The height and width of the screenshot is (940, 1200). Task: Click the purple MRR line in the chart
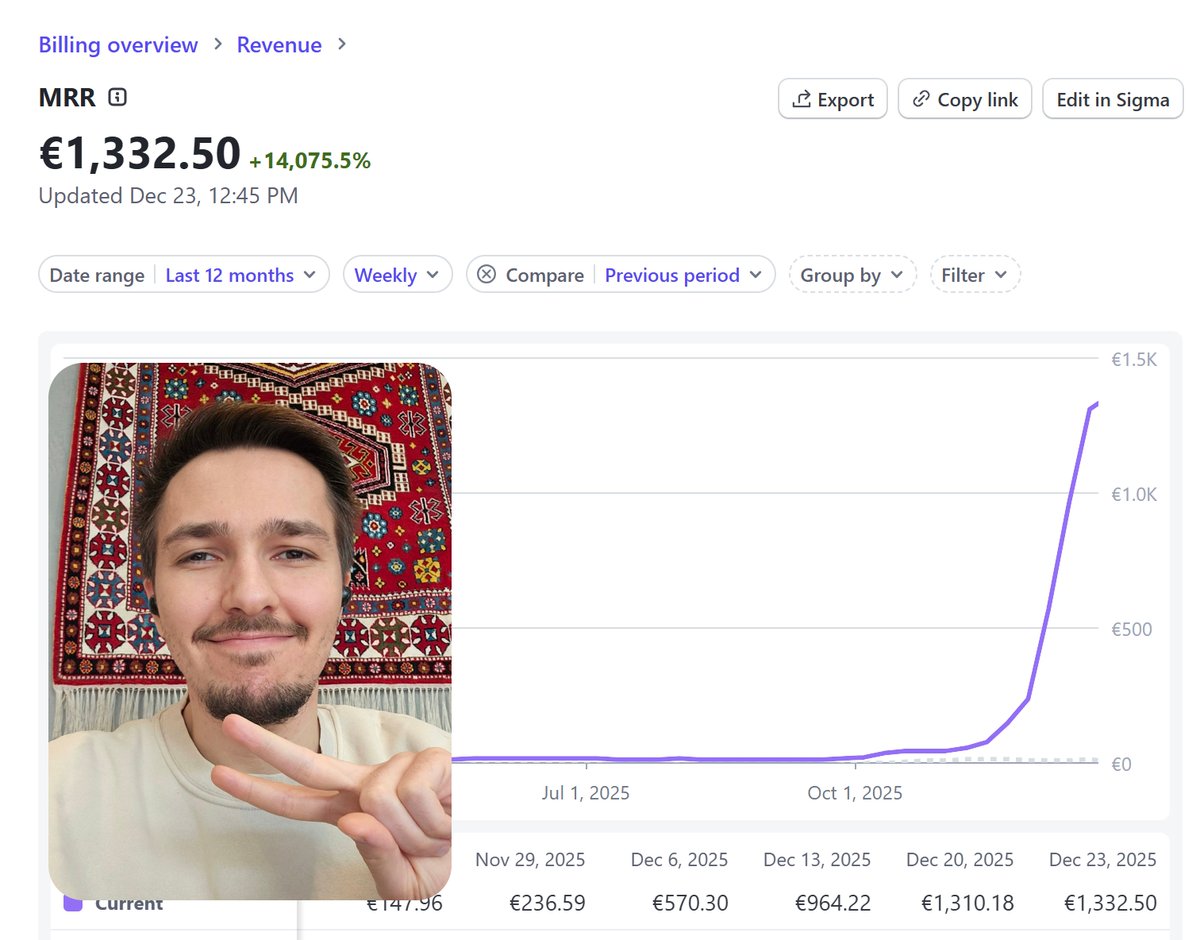[x=1047, y=609]
